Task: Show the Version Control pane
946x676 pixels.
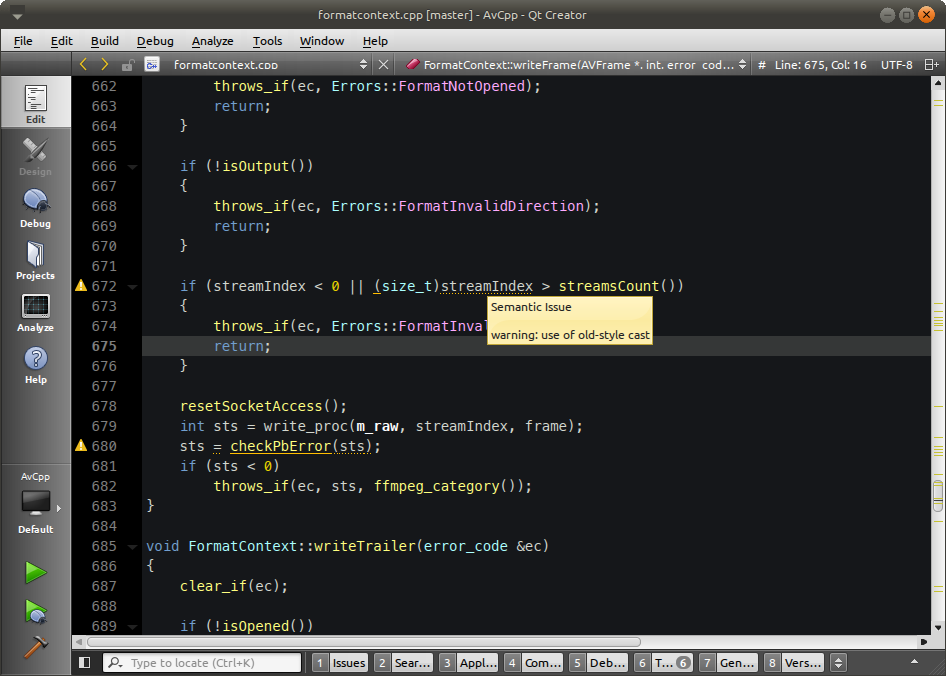Action: point(793,663)
